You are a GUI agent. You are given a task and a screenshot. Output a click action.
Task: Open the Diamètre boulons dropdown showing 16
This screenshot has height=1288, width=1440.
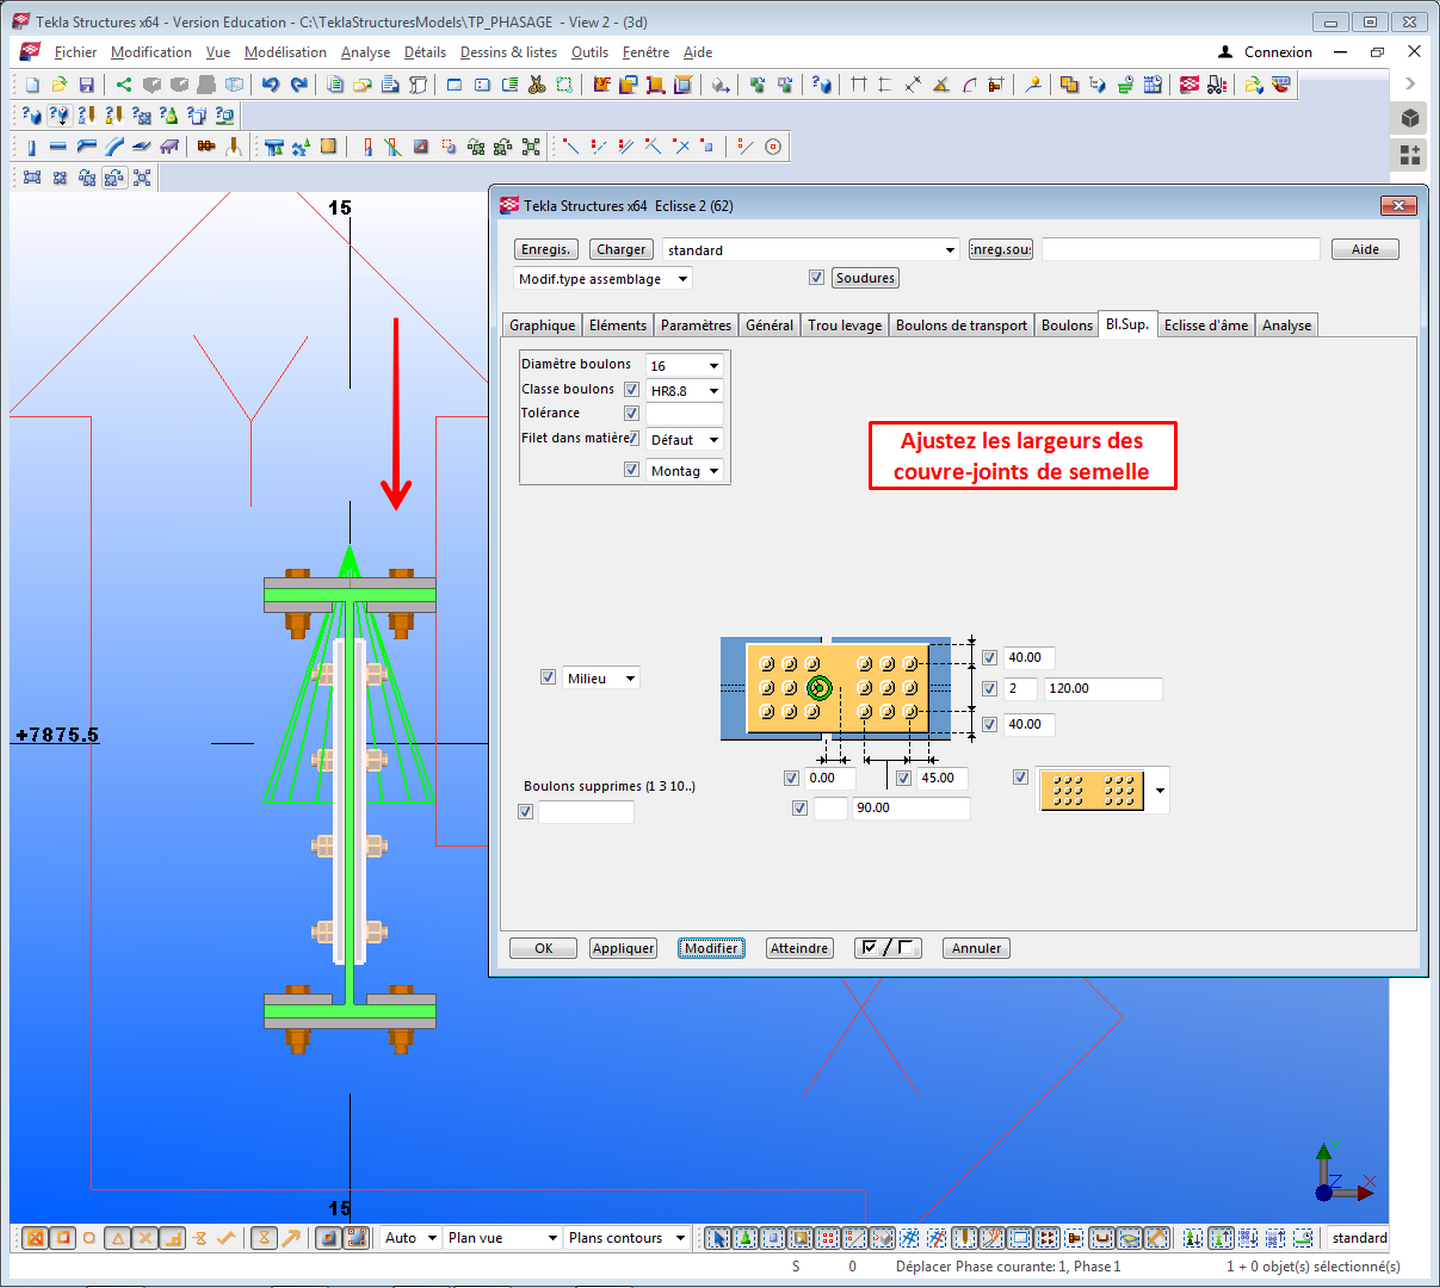click(x=713, y=366)
